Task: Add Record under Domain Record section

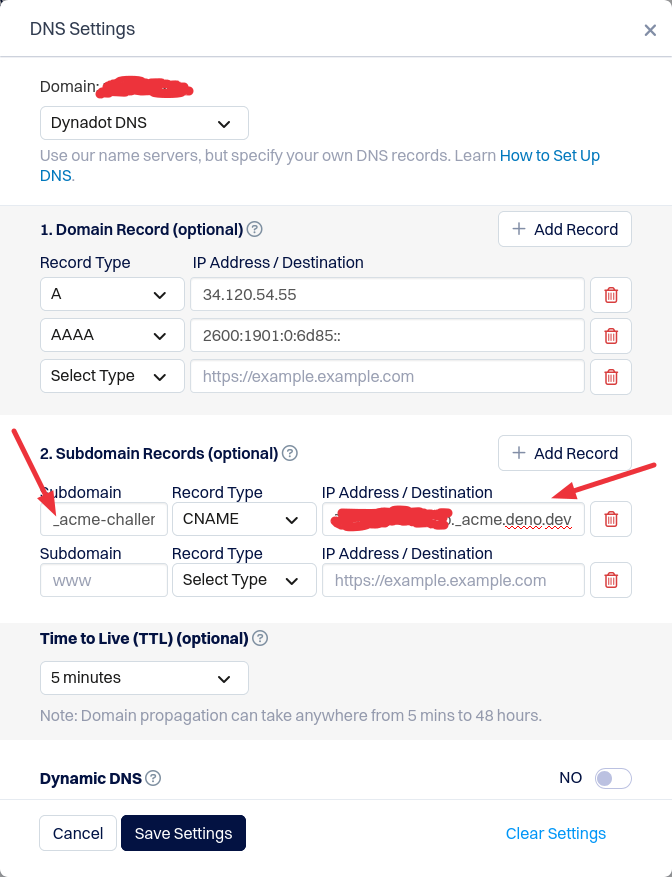Action: click(x=565, y=229)
